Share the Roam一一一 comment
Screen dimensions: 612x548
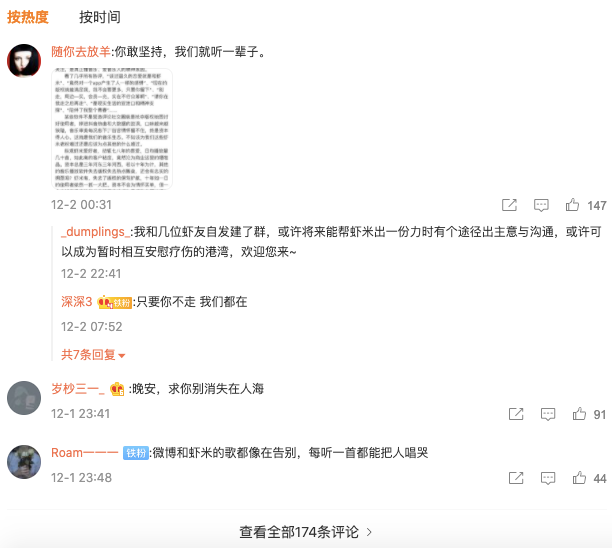click(x=516, y=478)
